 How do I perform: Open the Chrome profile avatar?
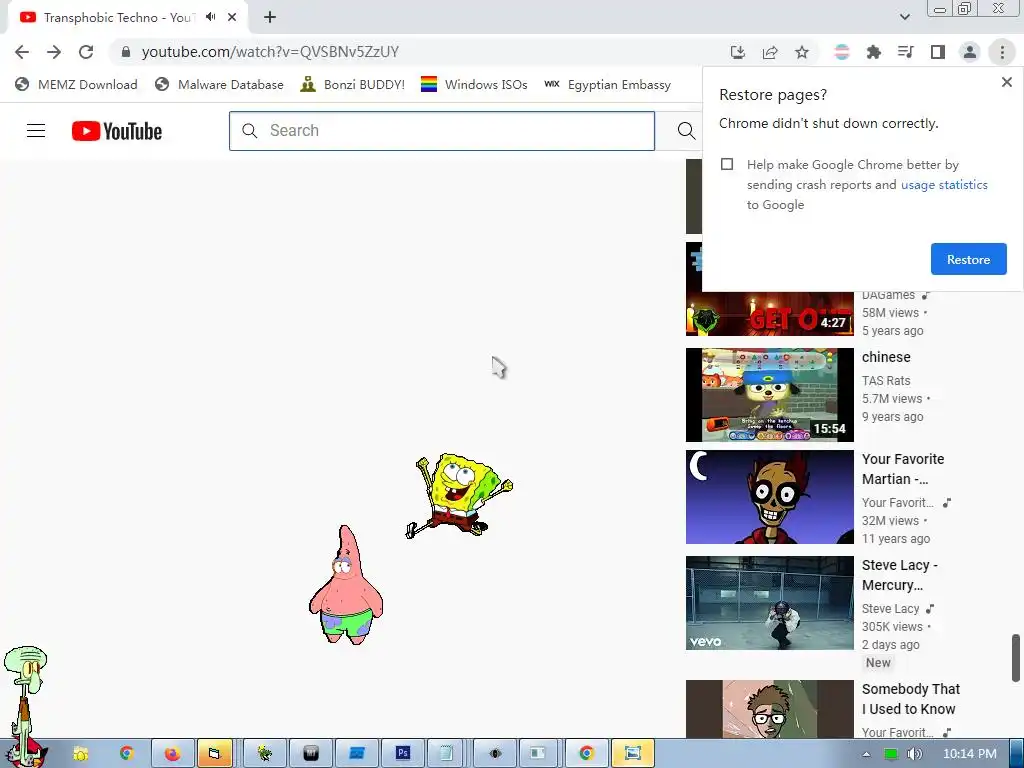coord(970,52)
